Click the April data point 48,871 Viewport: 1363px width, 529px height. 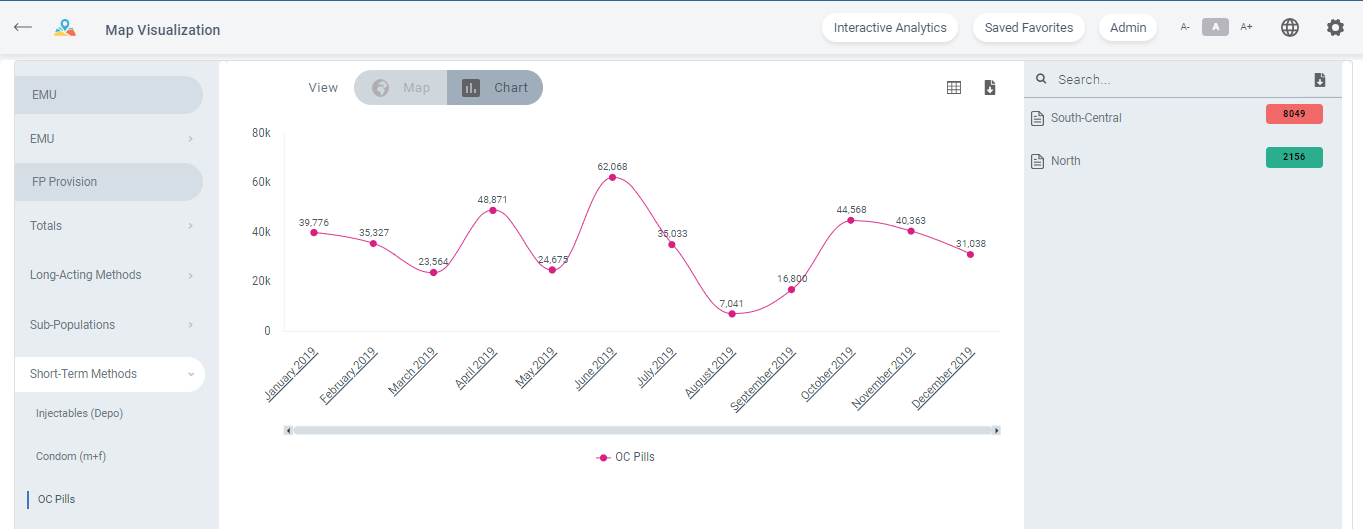492,210
